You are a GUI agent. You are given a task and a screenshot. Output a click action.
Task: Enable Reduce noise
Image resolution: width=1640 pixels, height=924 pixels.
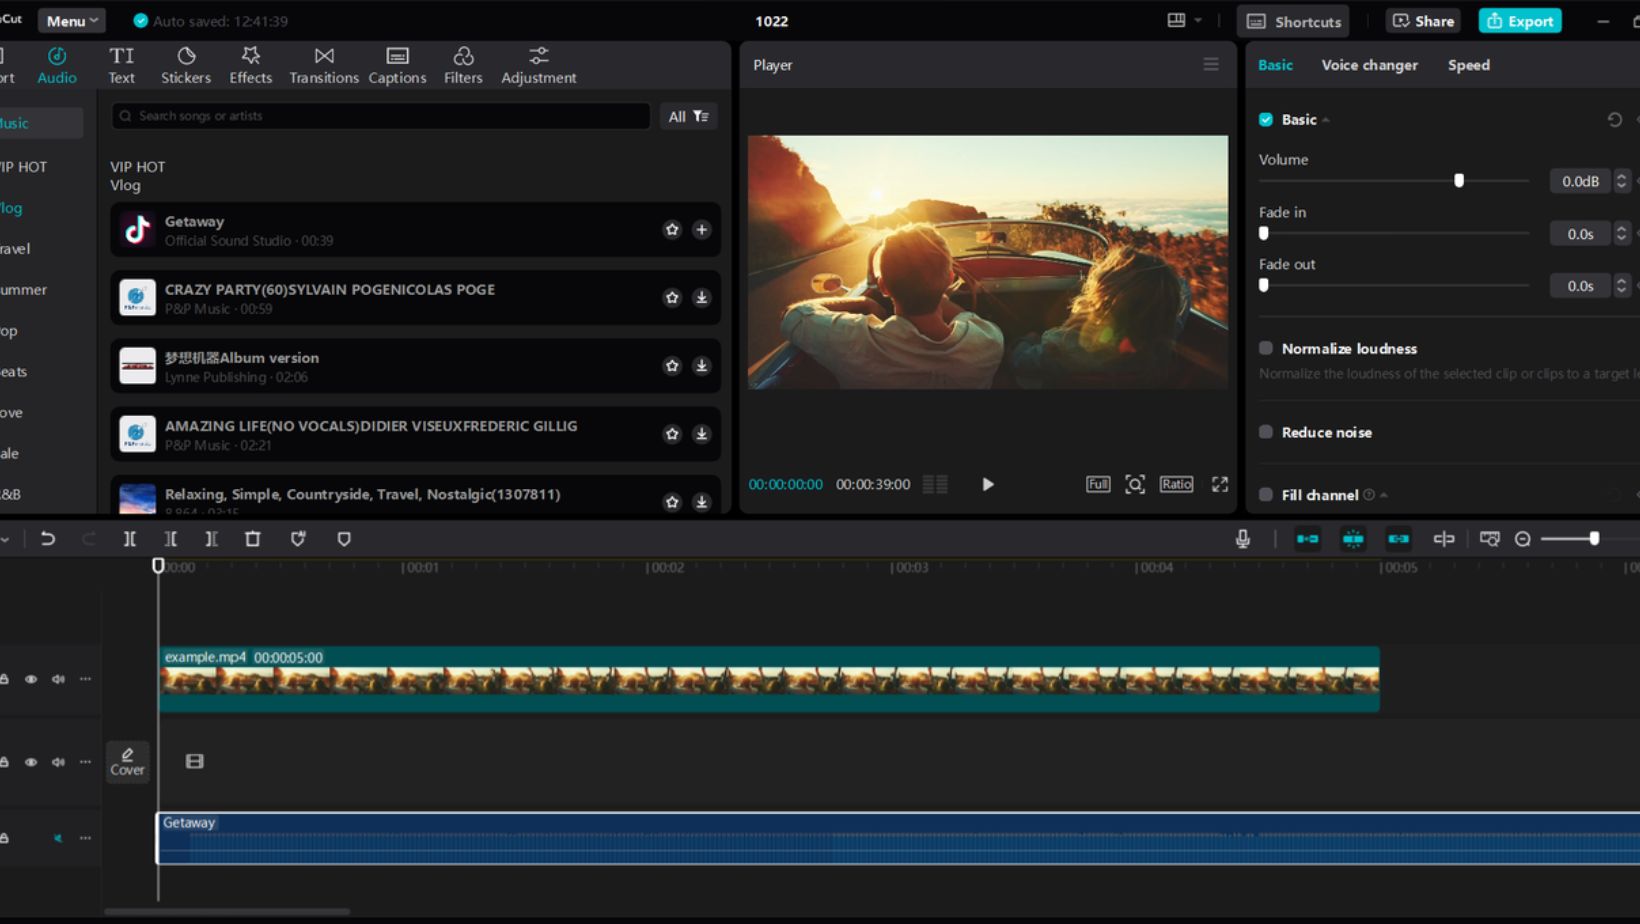[x=1266, y=432]
